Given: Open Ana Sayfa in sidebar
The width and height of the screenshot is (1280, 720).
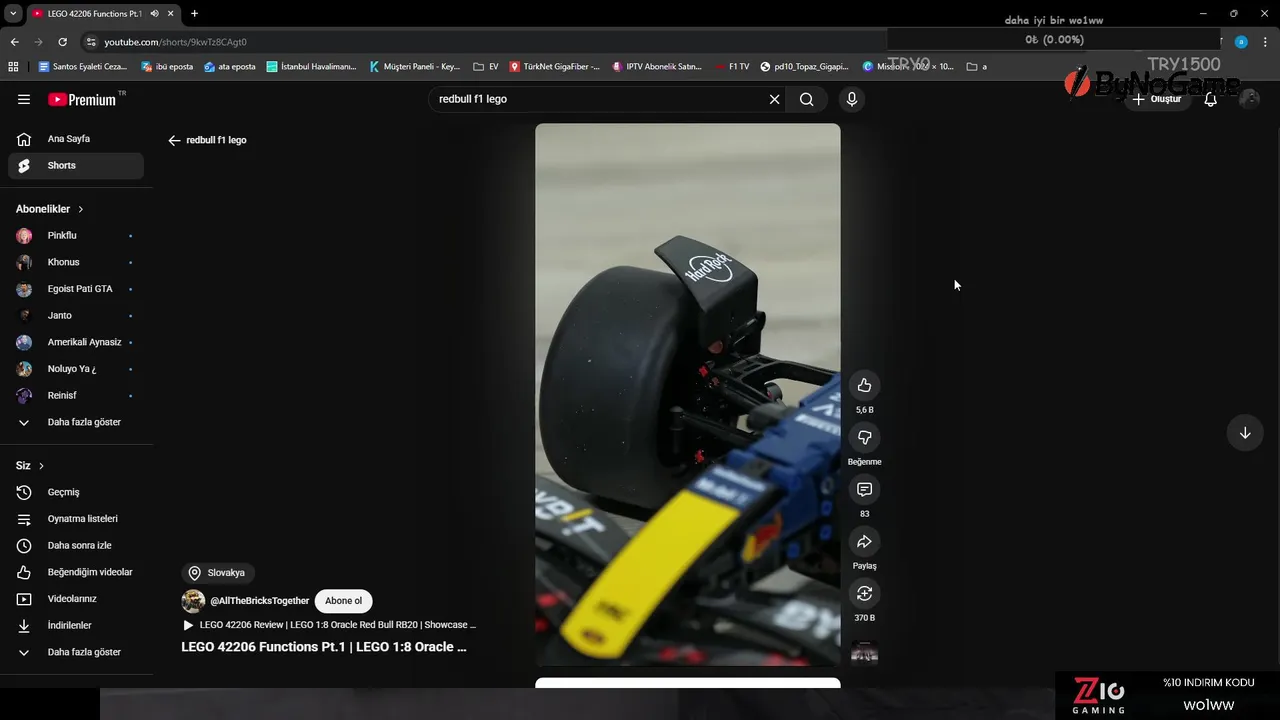Looking at the screenshot, I should [76, 139].
